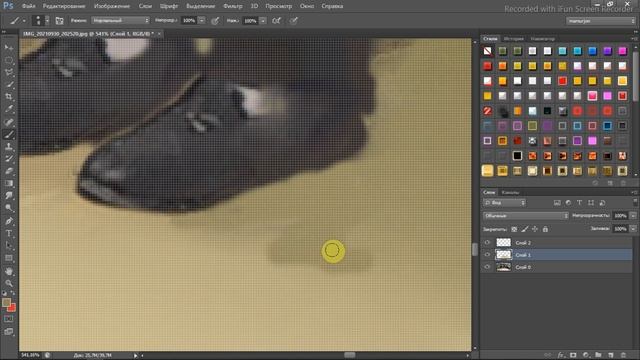Select the History Brush tool

tap(9, 159)
